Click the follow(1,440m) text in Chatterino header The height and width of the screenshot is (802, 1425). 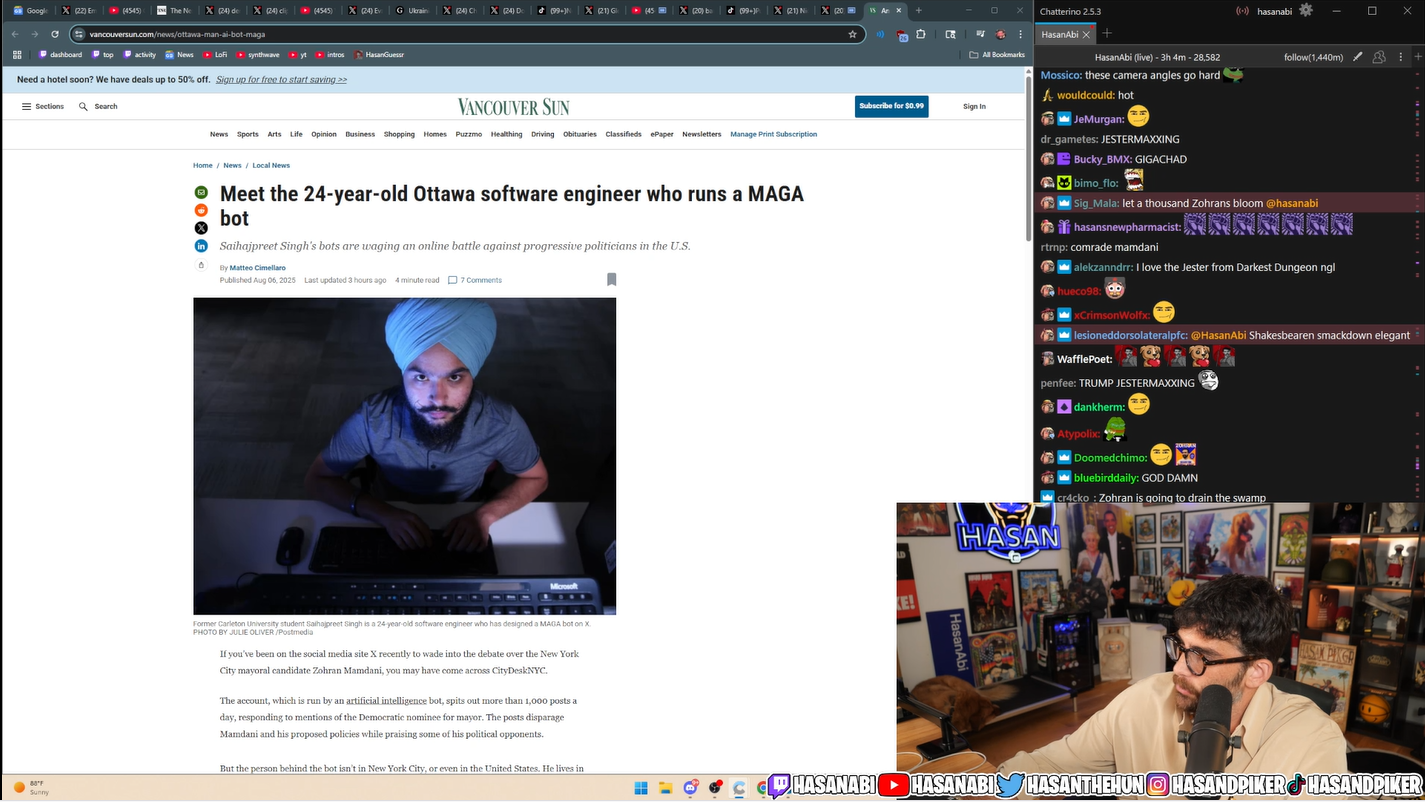1313,57
